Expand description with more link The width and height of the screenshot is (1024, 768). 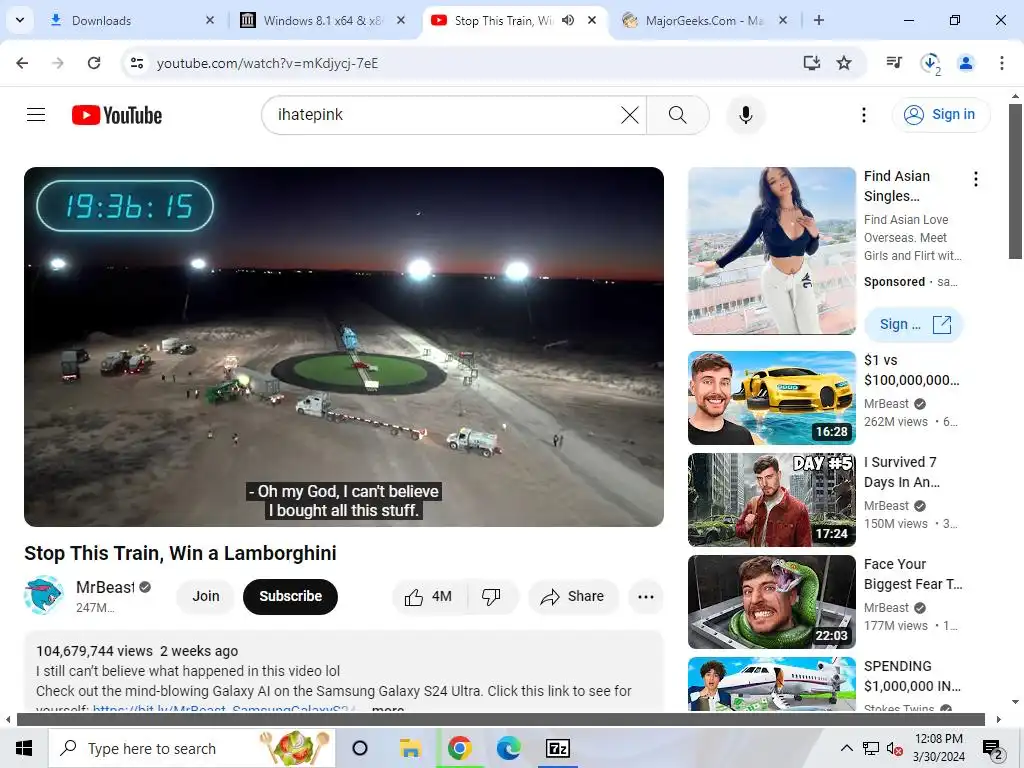point(388,708)
